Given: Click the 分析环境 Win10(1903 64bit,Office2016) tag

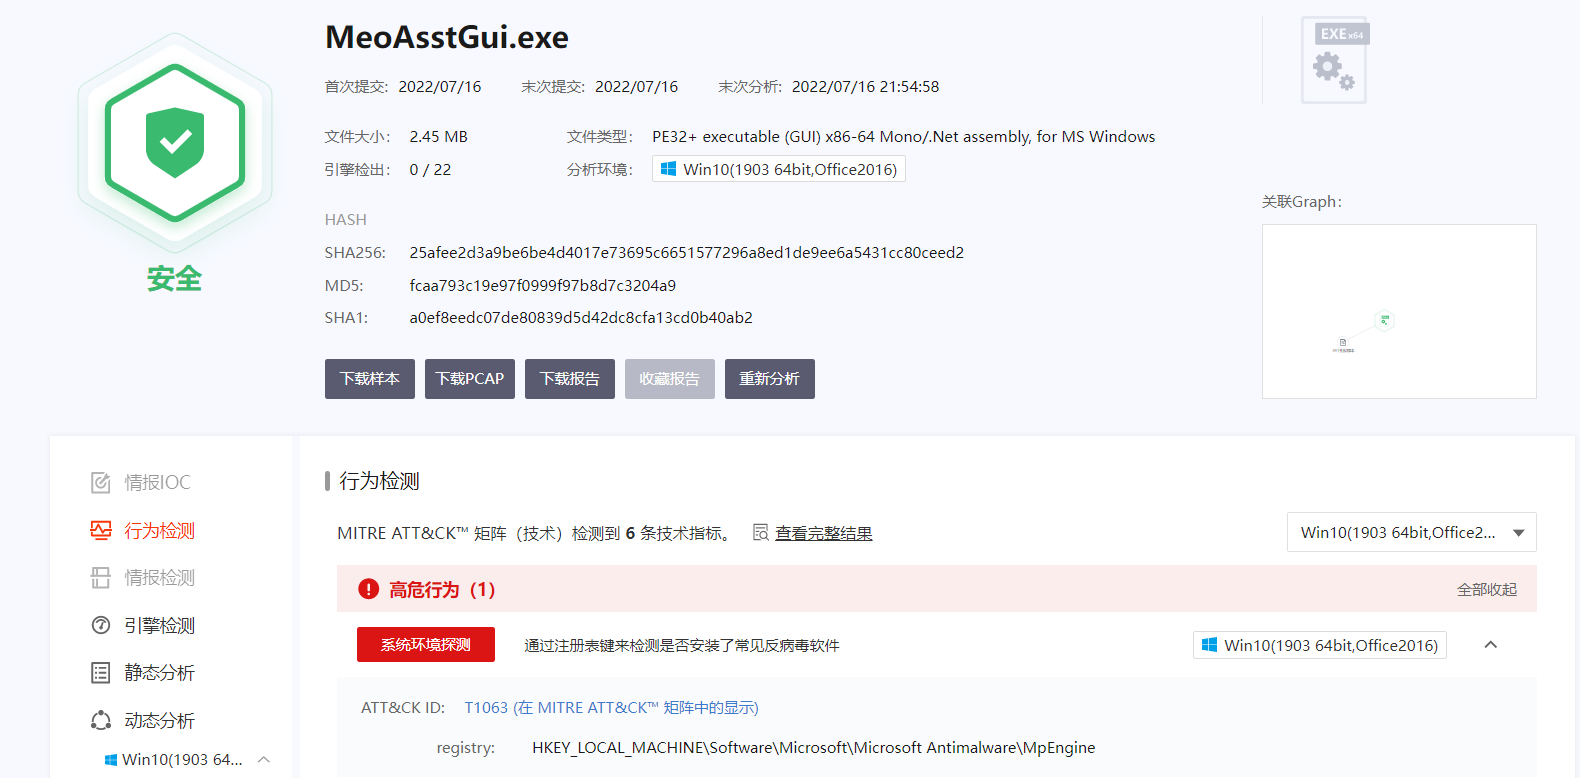Looking at the screenshot, I should coord(779,169).
